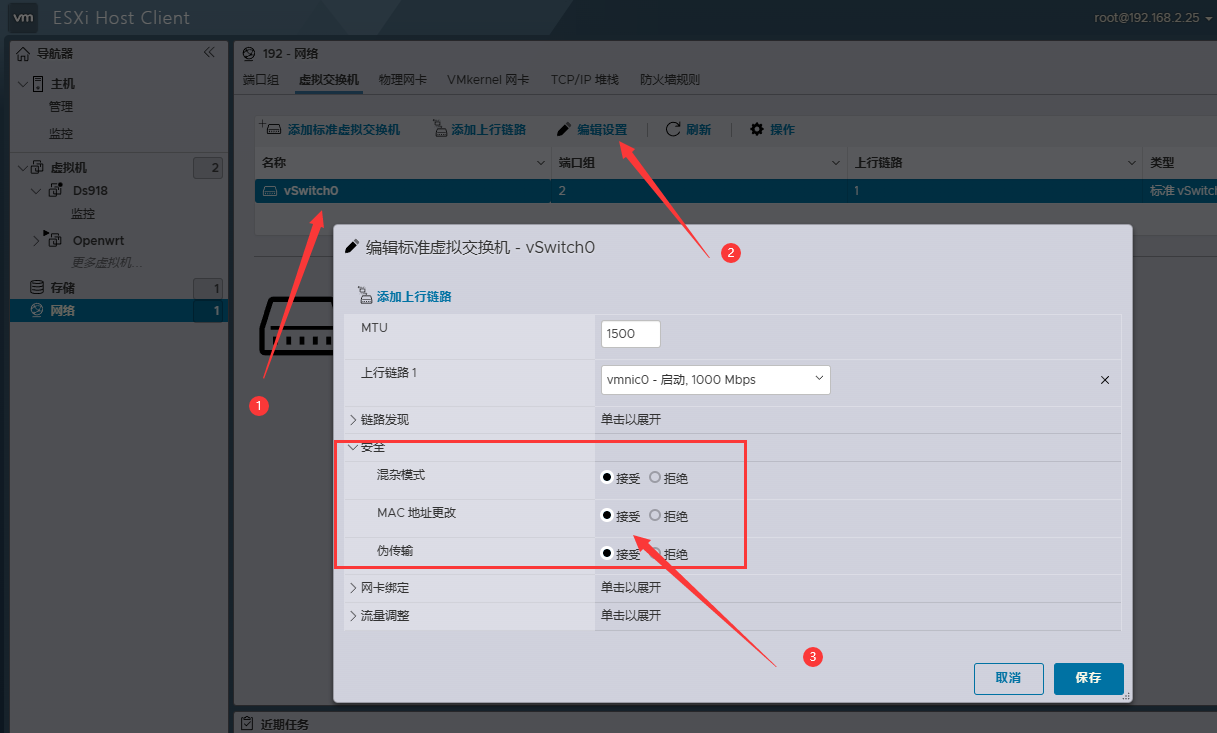Remove uplink 1 with the X icon
Viewport: 1217px width, 733px height.
click(x=1105, y=380)
